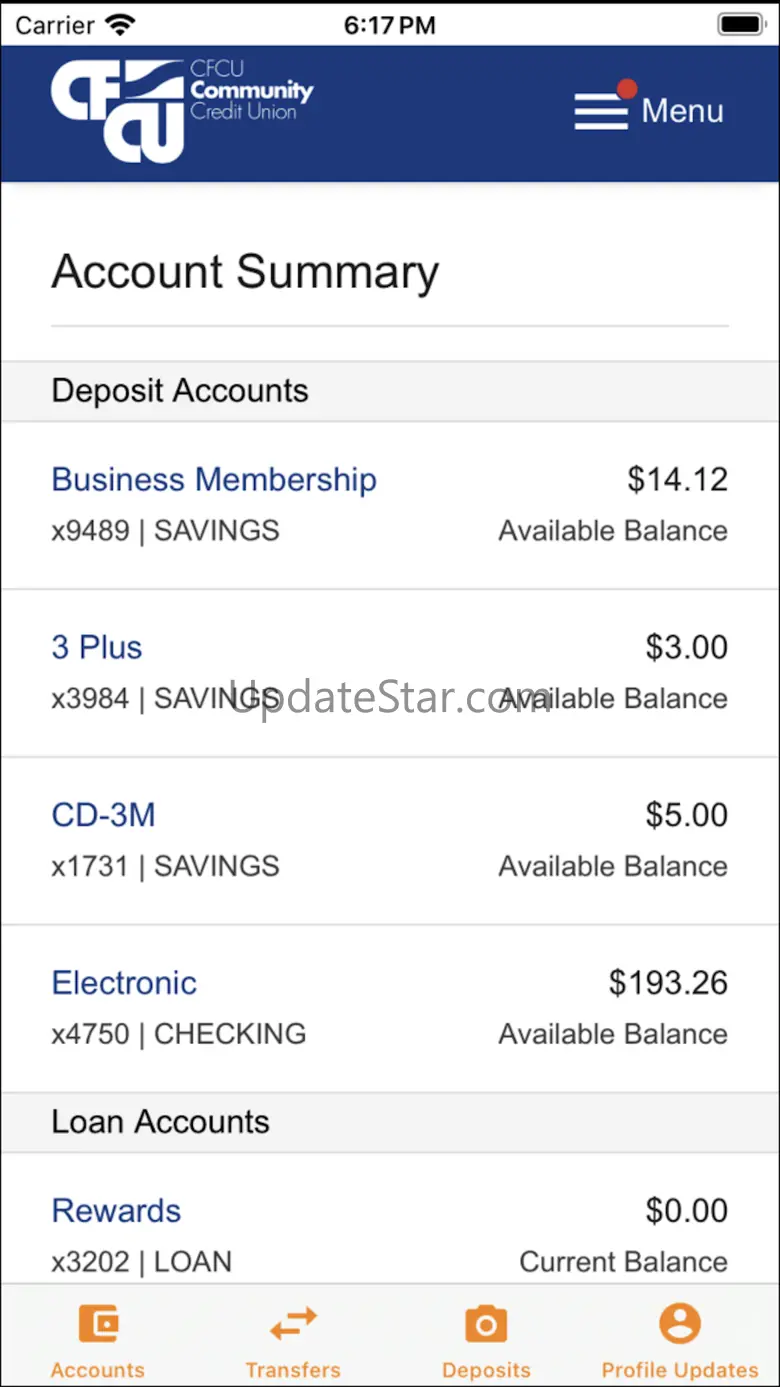Open the 3 Plus savings account
Screen dimensions: 780x1387
[x=97, y=647]
